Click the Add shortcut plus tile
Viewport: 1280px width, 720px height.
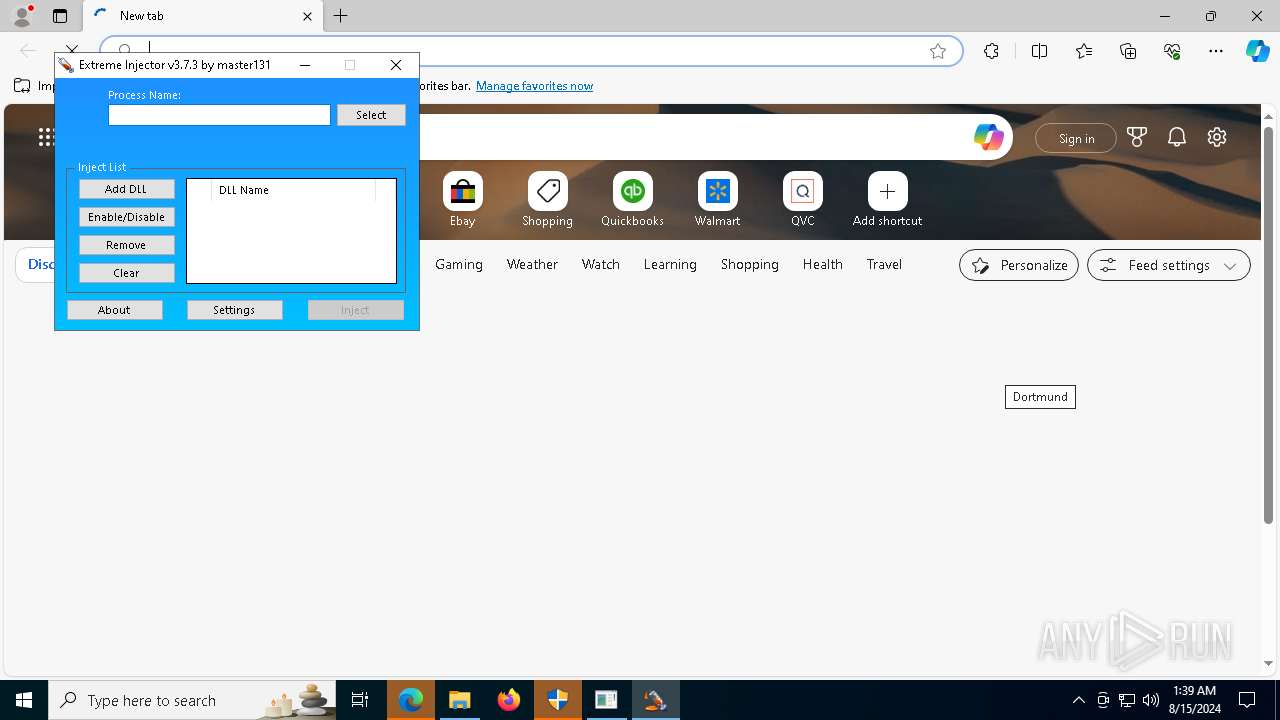[887, 200]
